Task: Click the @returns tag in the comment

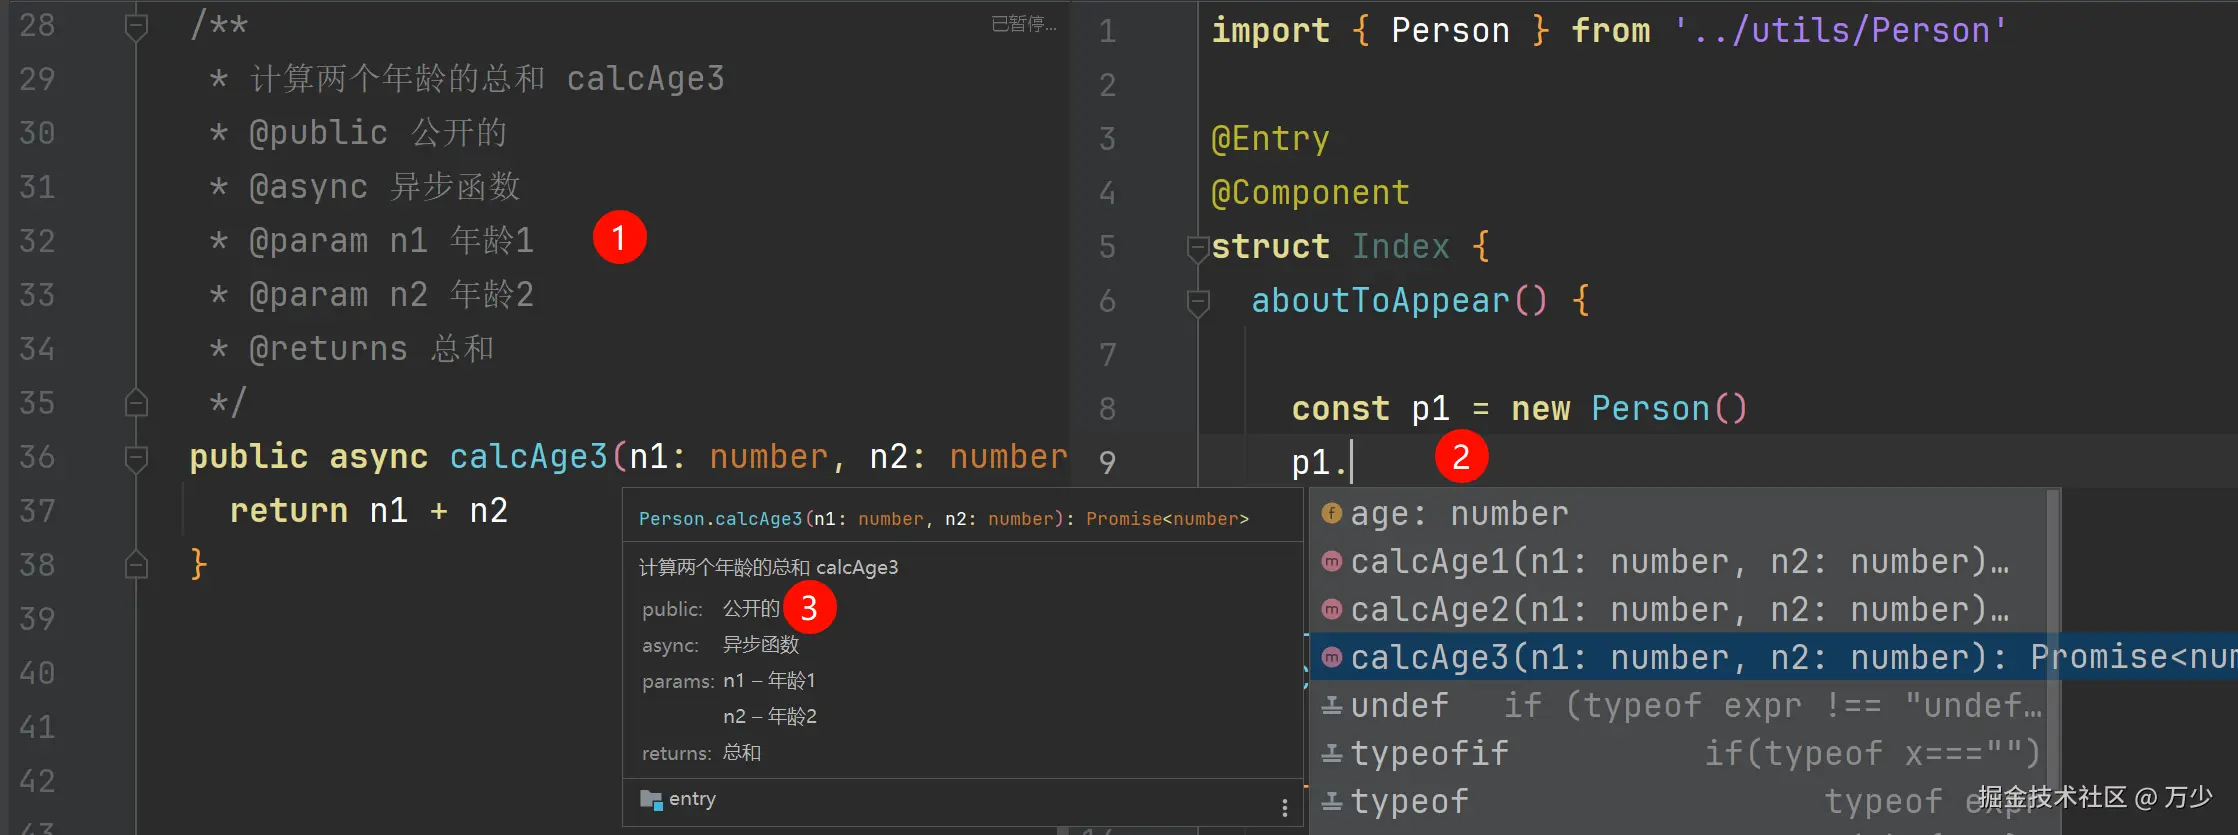Action: coord(328,349)
